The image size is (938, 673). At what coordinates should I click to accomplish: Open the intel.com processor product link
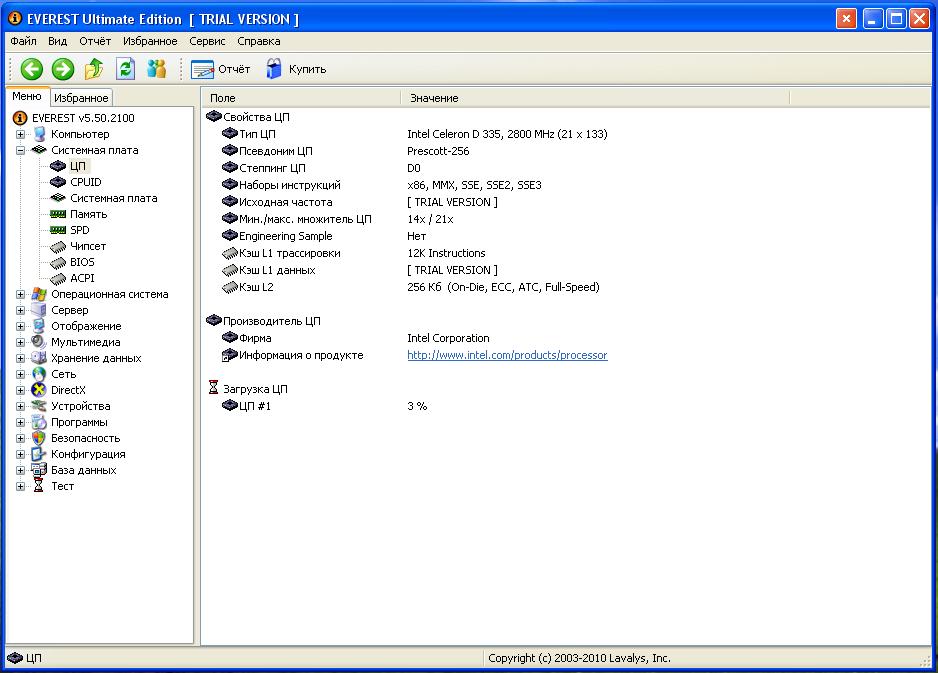(507, 355)
